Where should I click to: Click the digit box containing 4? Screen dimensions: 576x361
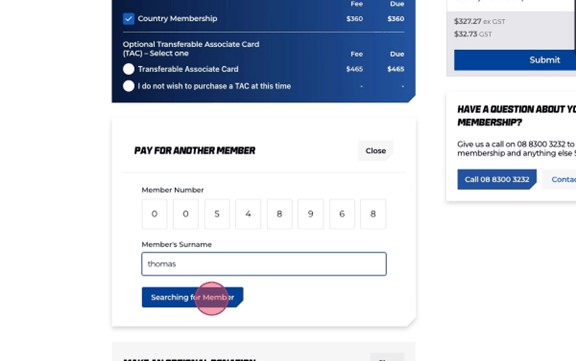(x=248, y=214)
